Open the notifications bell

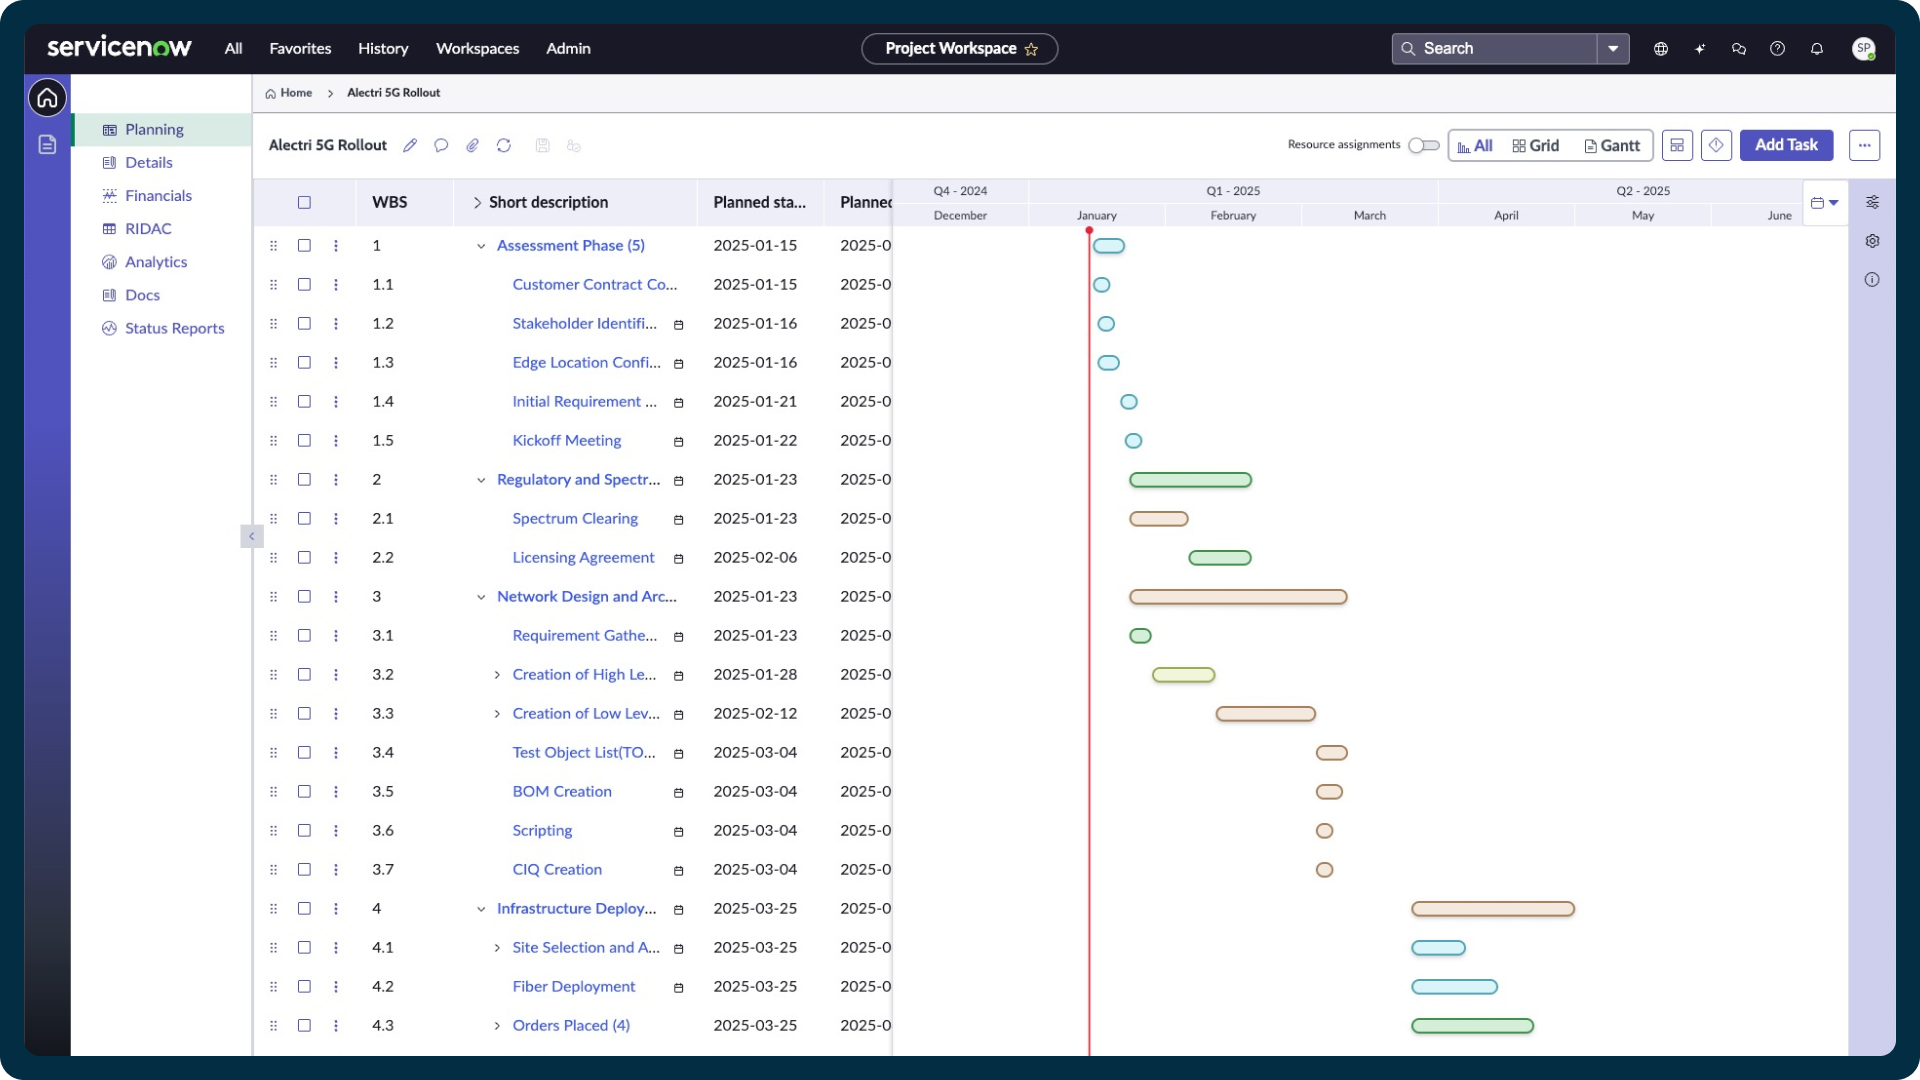[x=1817, y=49]
